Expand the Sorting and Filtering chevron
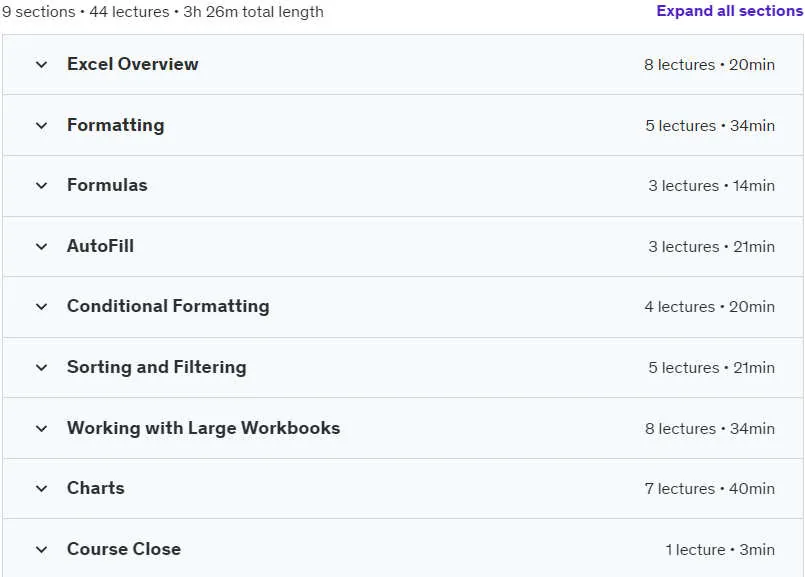Image resolution: width=805 pixels, height=577 pixels. pyautogui.click(x=42, y=368)
